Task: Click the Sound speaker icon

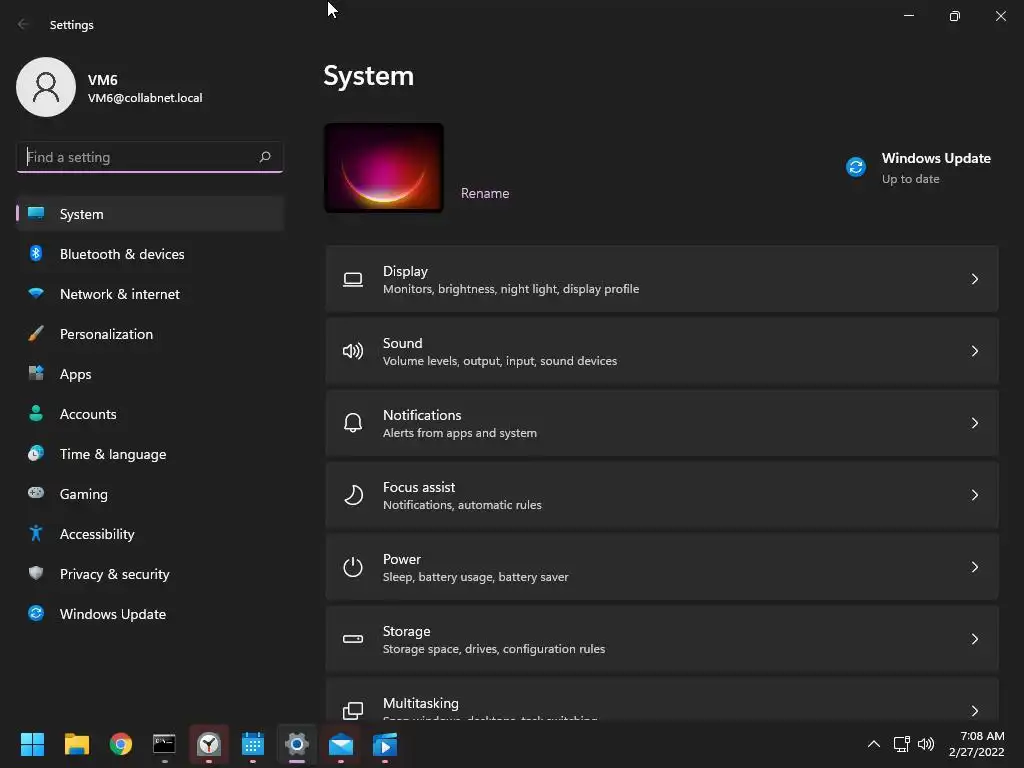Action: 353,351
